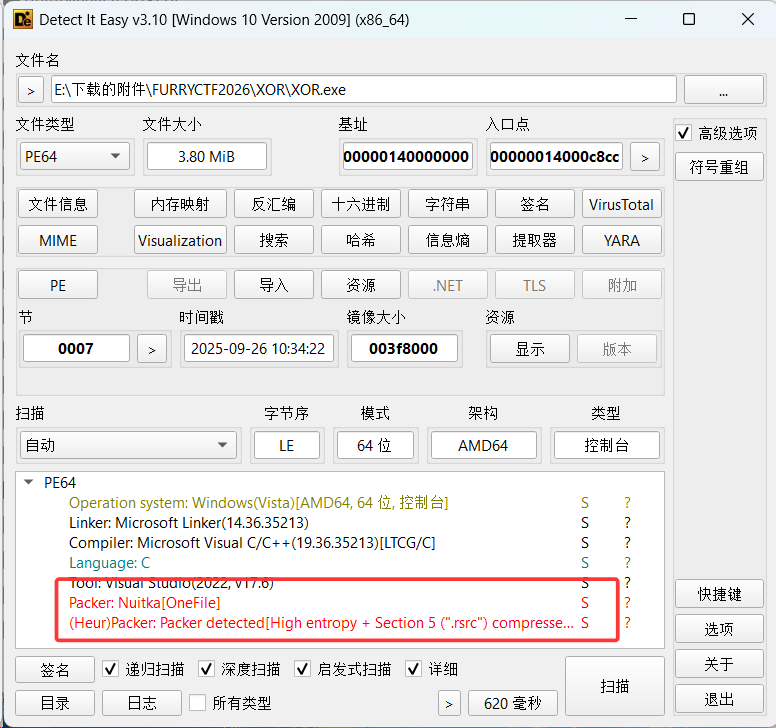Collapse the PE64 tree node
The width and height of the screenshot is (776, 728).
pyautogui.click(x=29, y=482)
